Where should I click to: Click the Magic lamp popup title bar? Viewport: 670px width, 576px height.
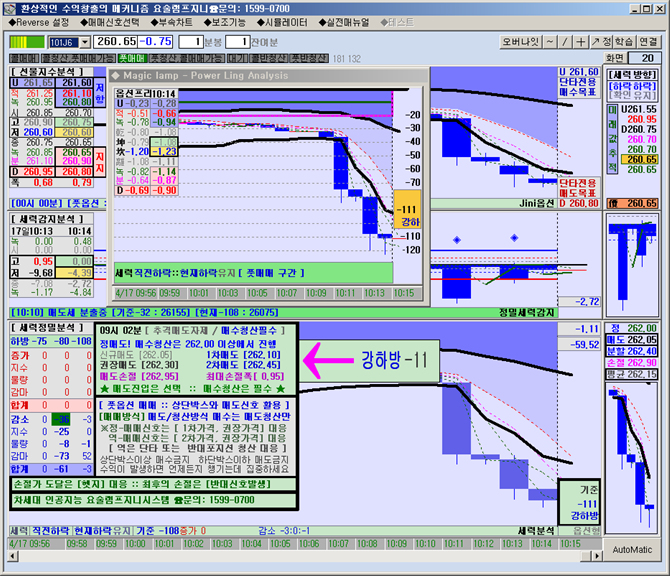(268, 76)
